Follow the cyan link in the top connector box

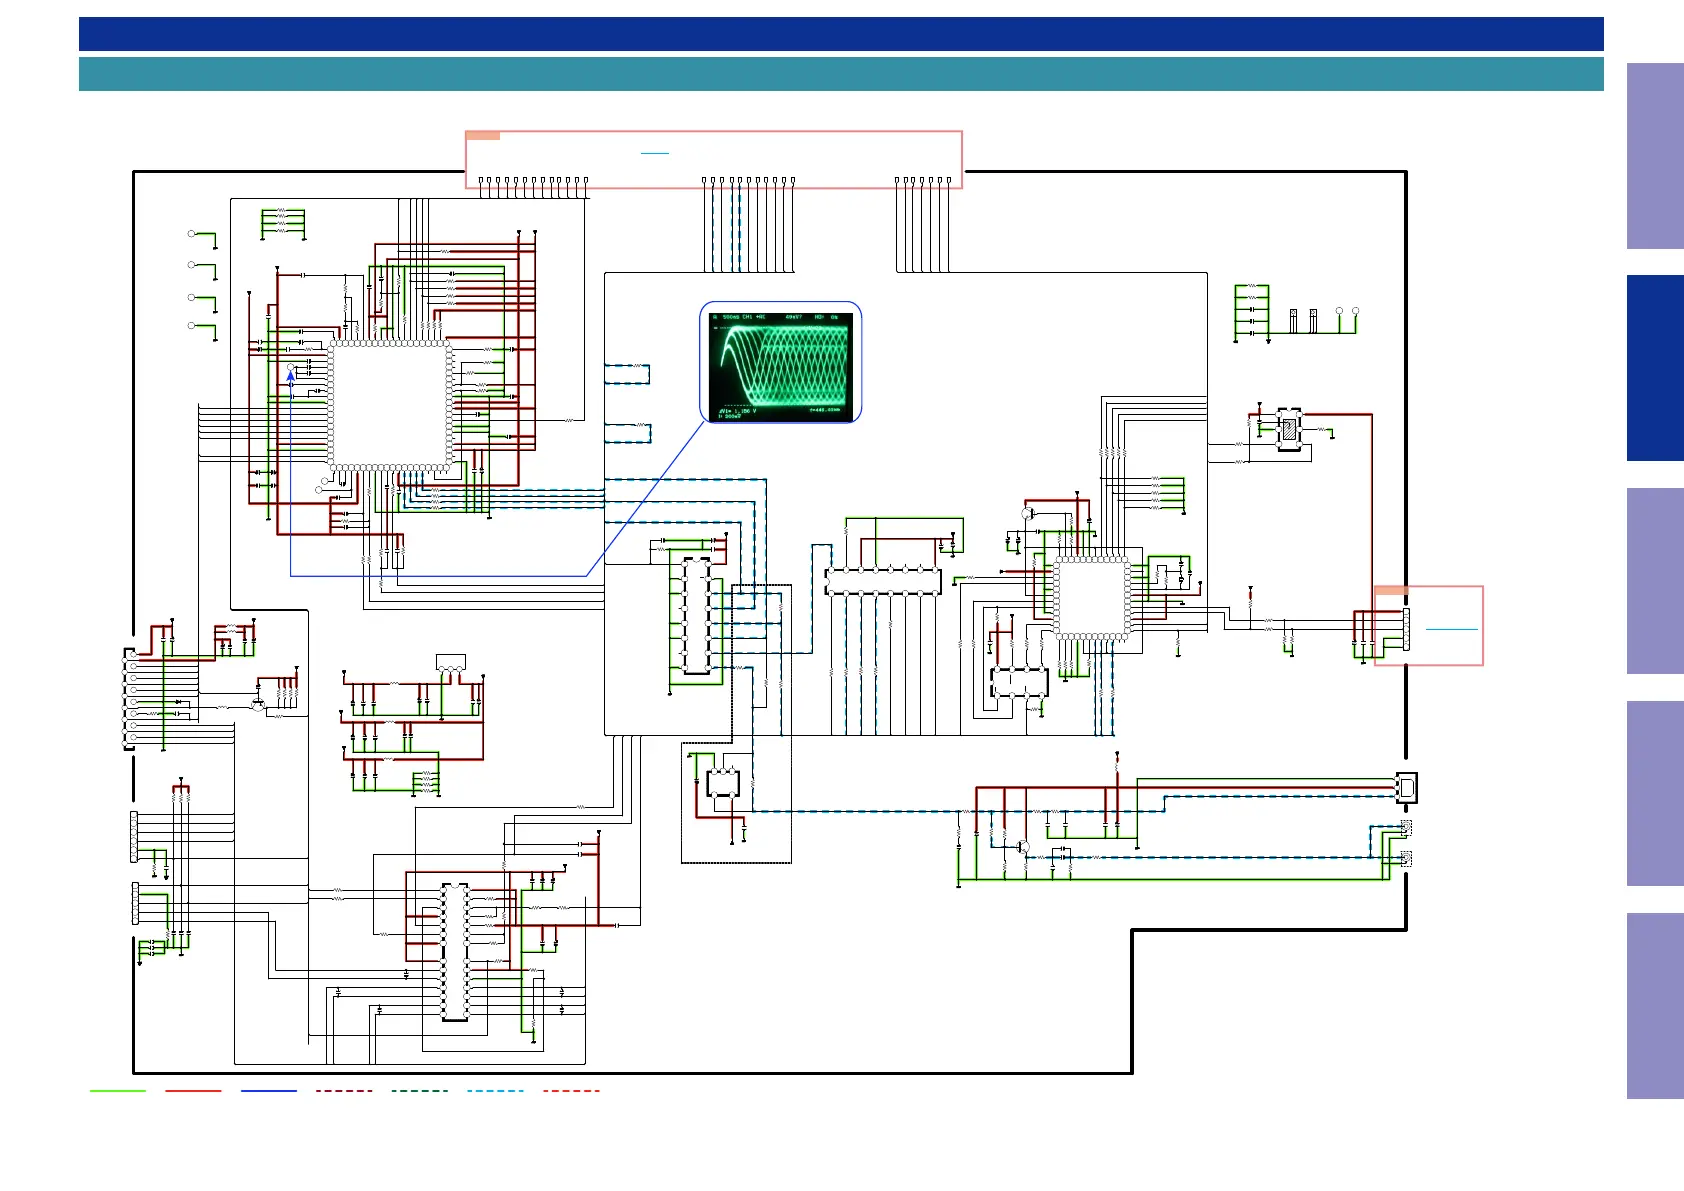point(655,153)
